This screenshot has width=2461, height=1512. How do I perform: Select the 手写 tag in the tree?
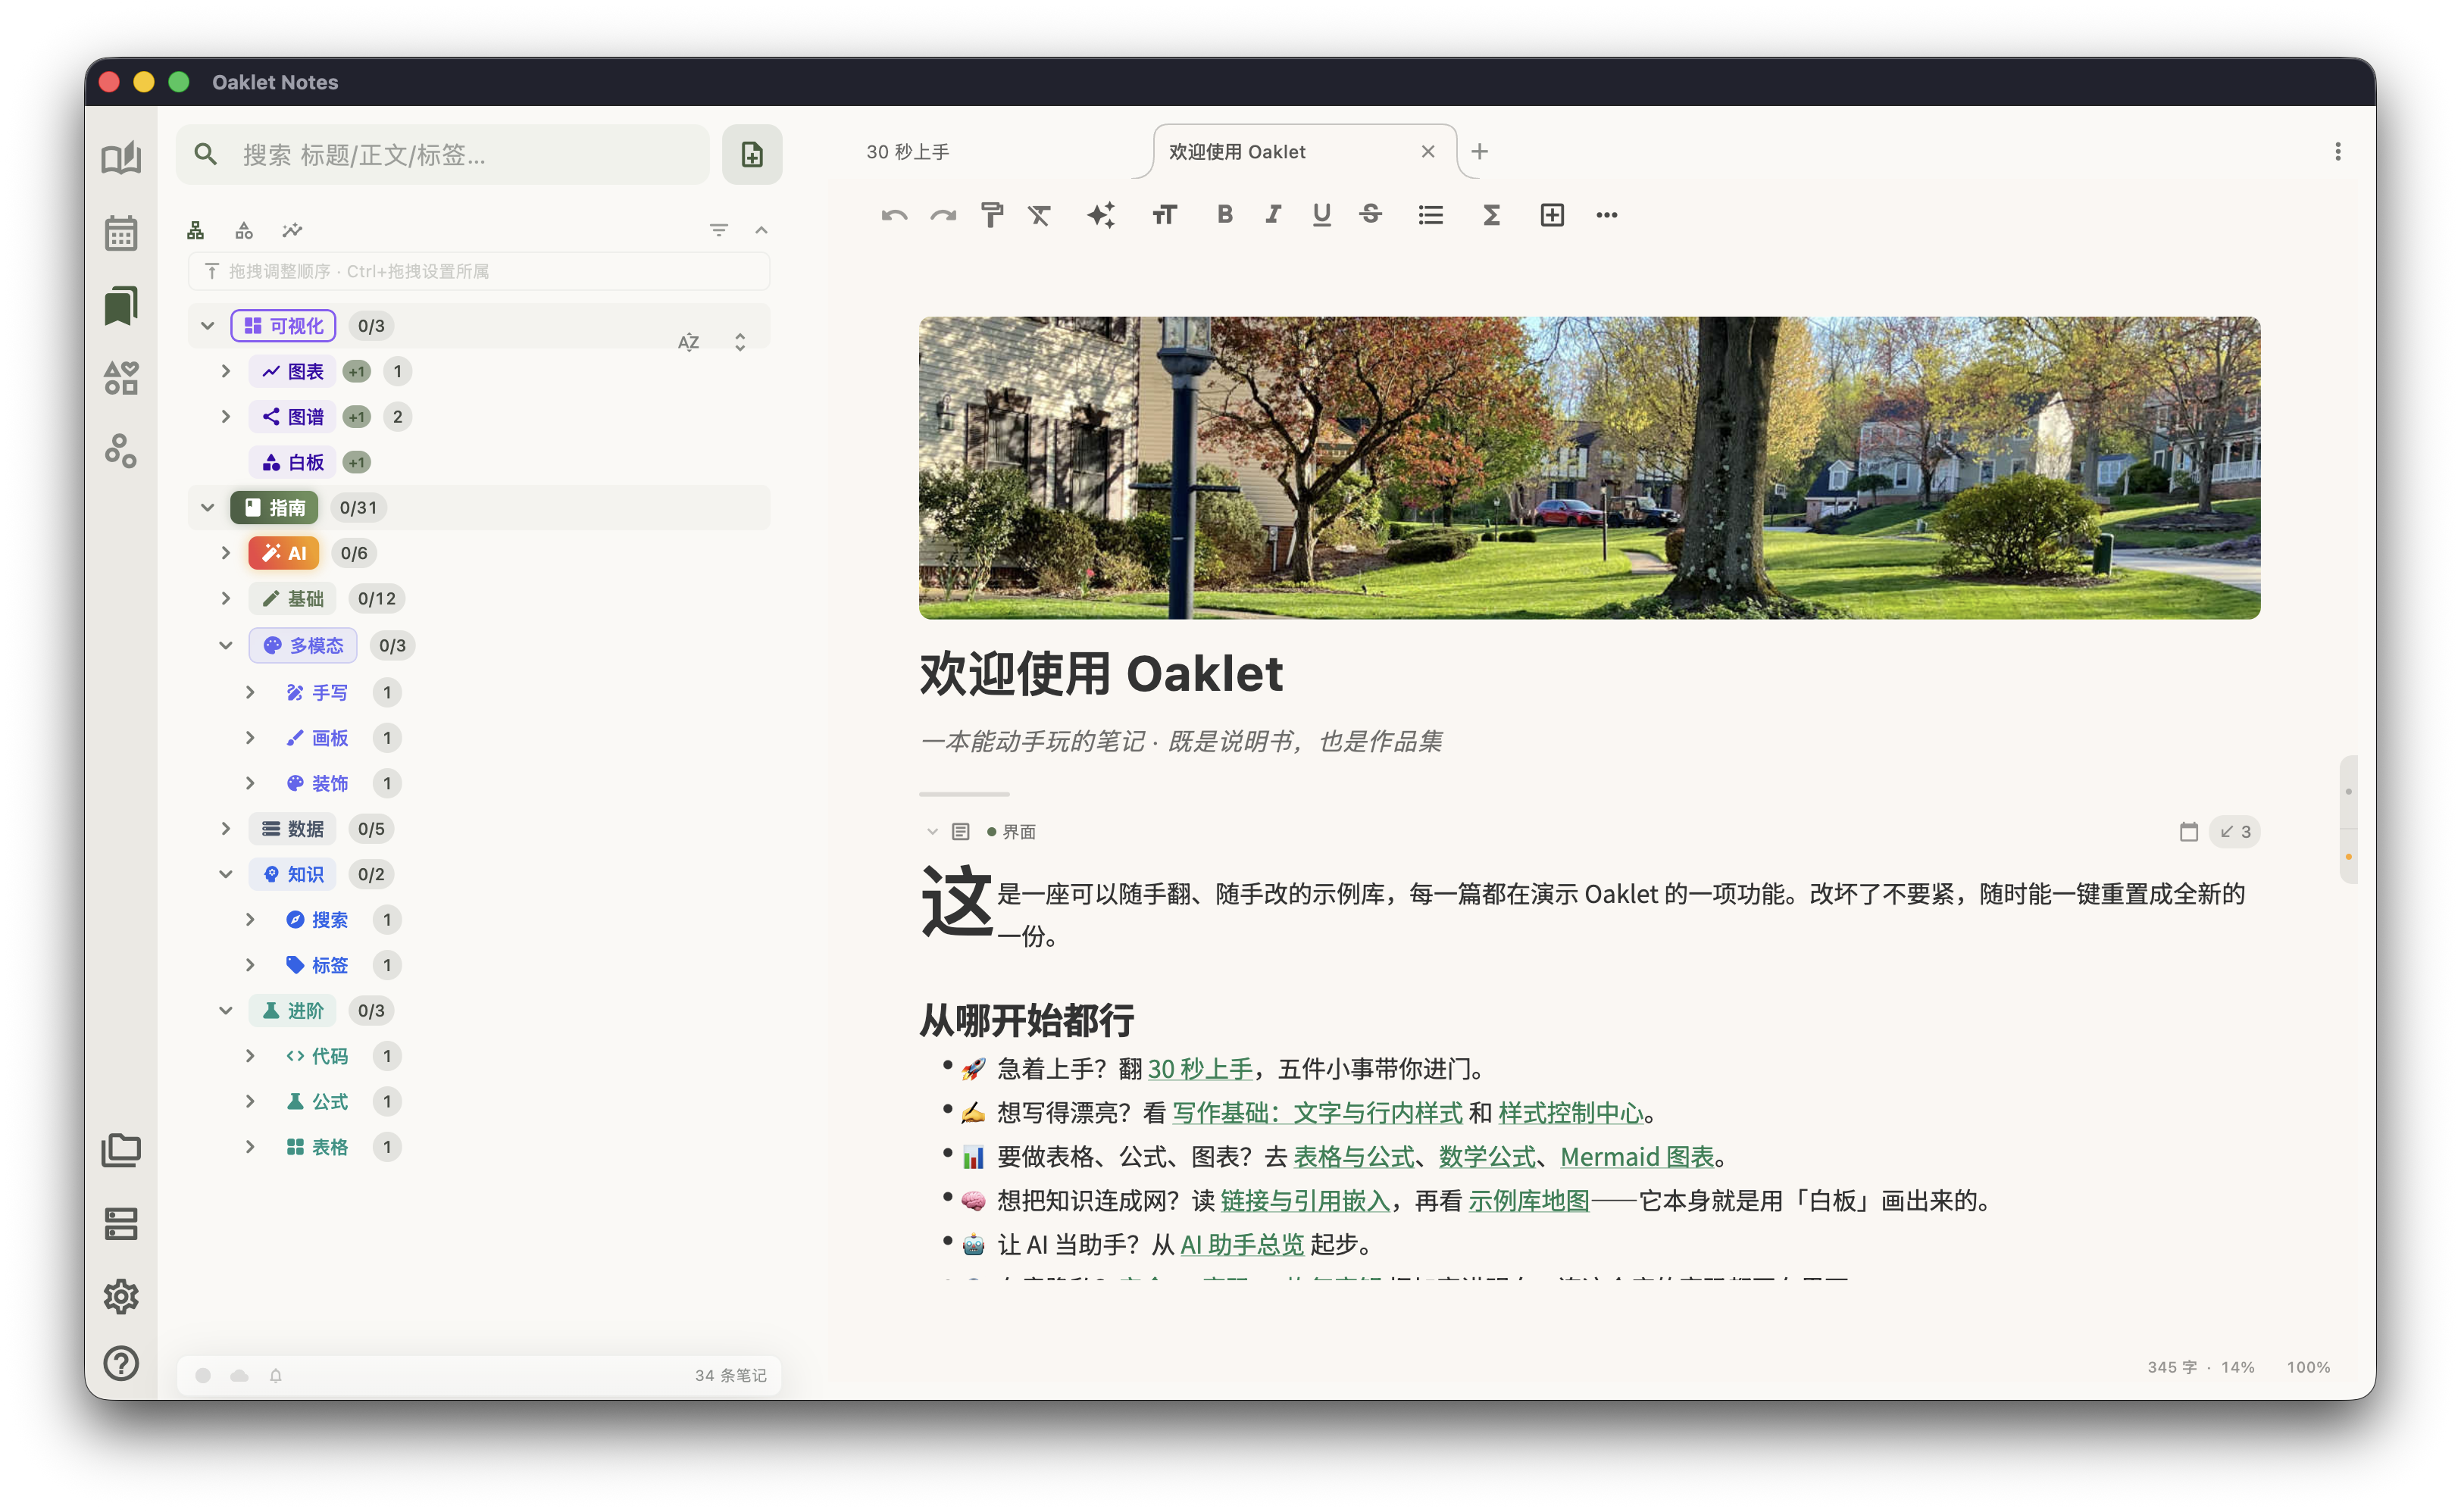[x=317, y=692]
